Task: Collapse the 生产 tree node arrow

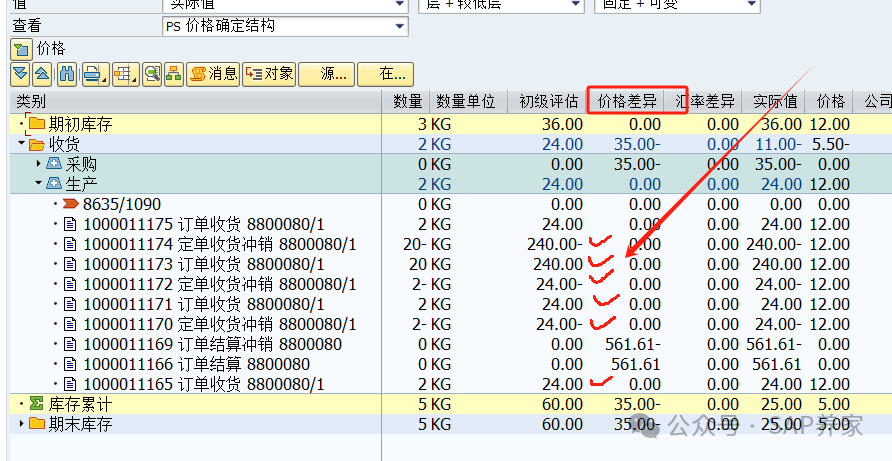Action: (x=39, y=183)
